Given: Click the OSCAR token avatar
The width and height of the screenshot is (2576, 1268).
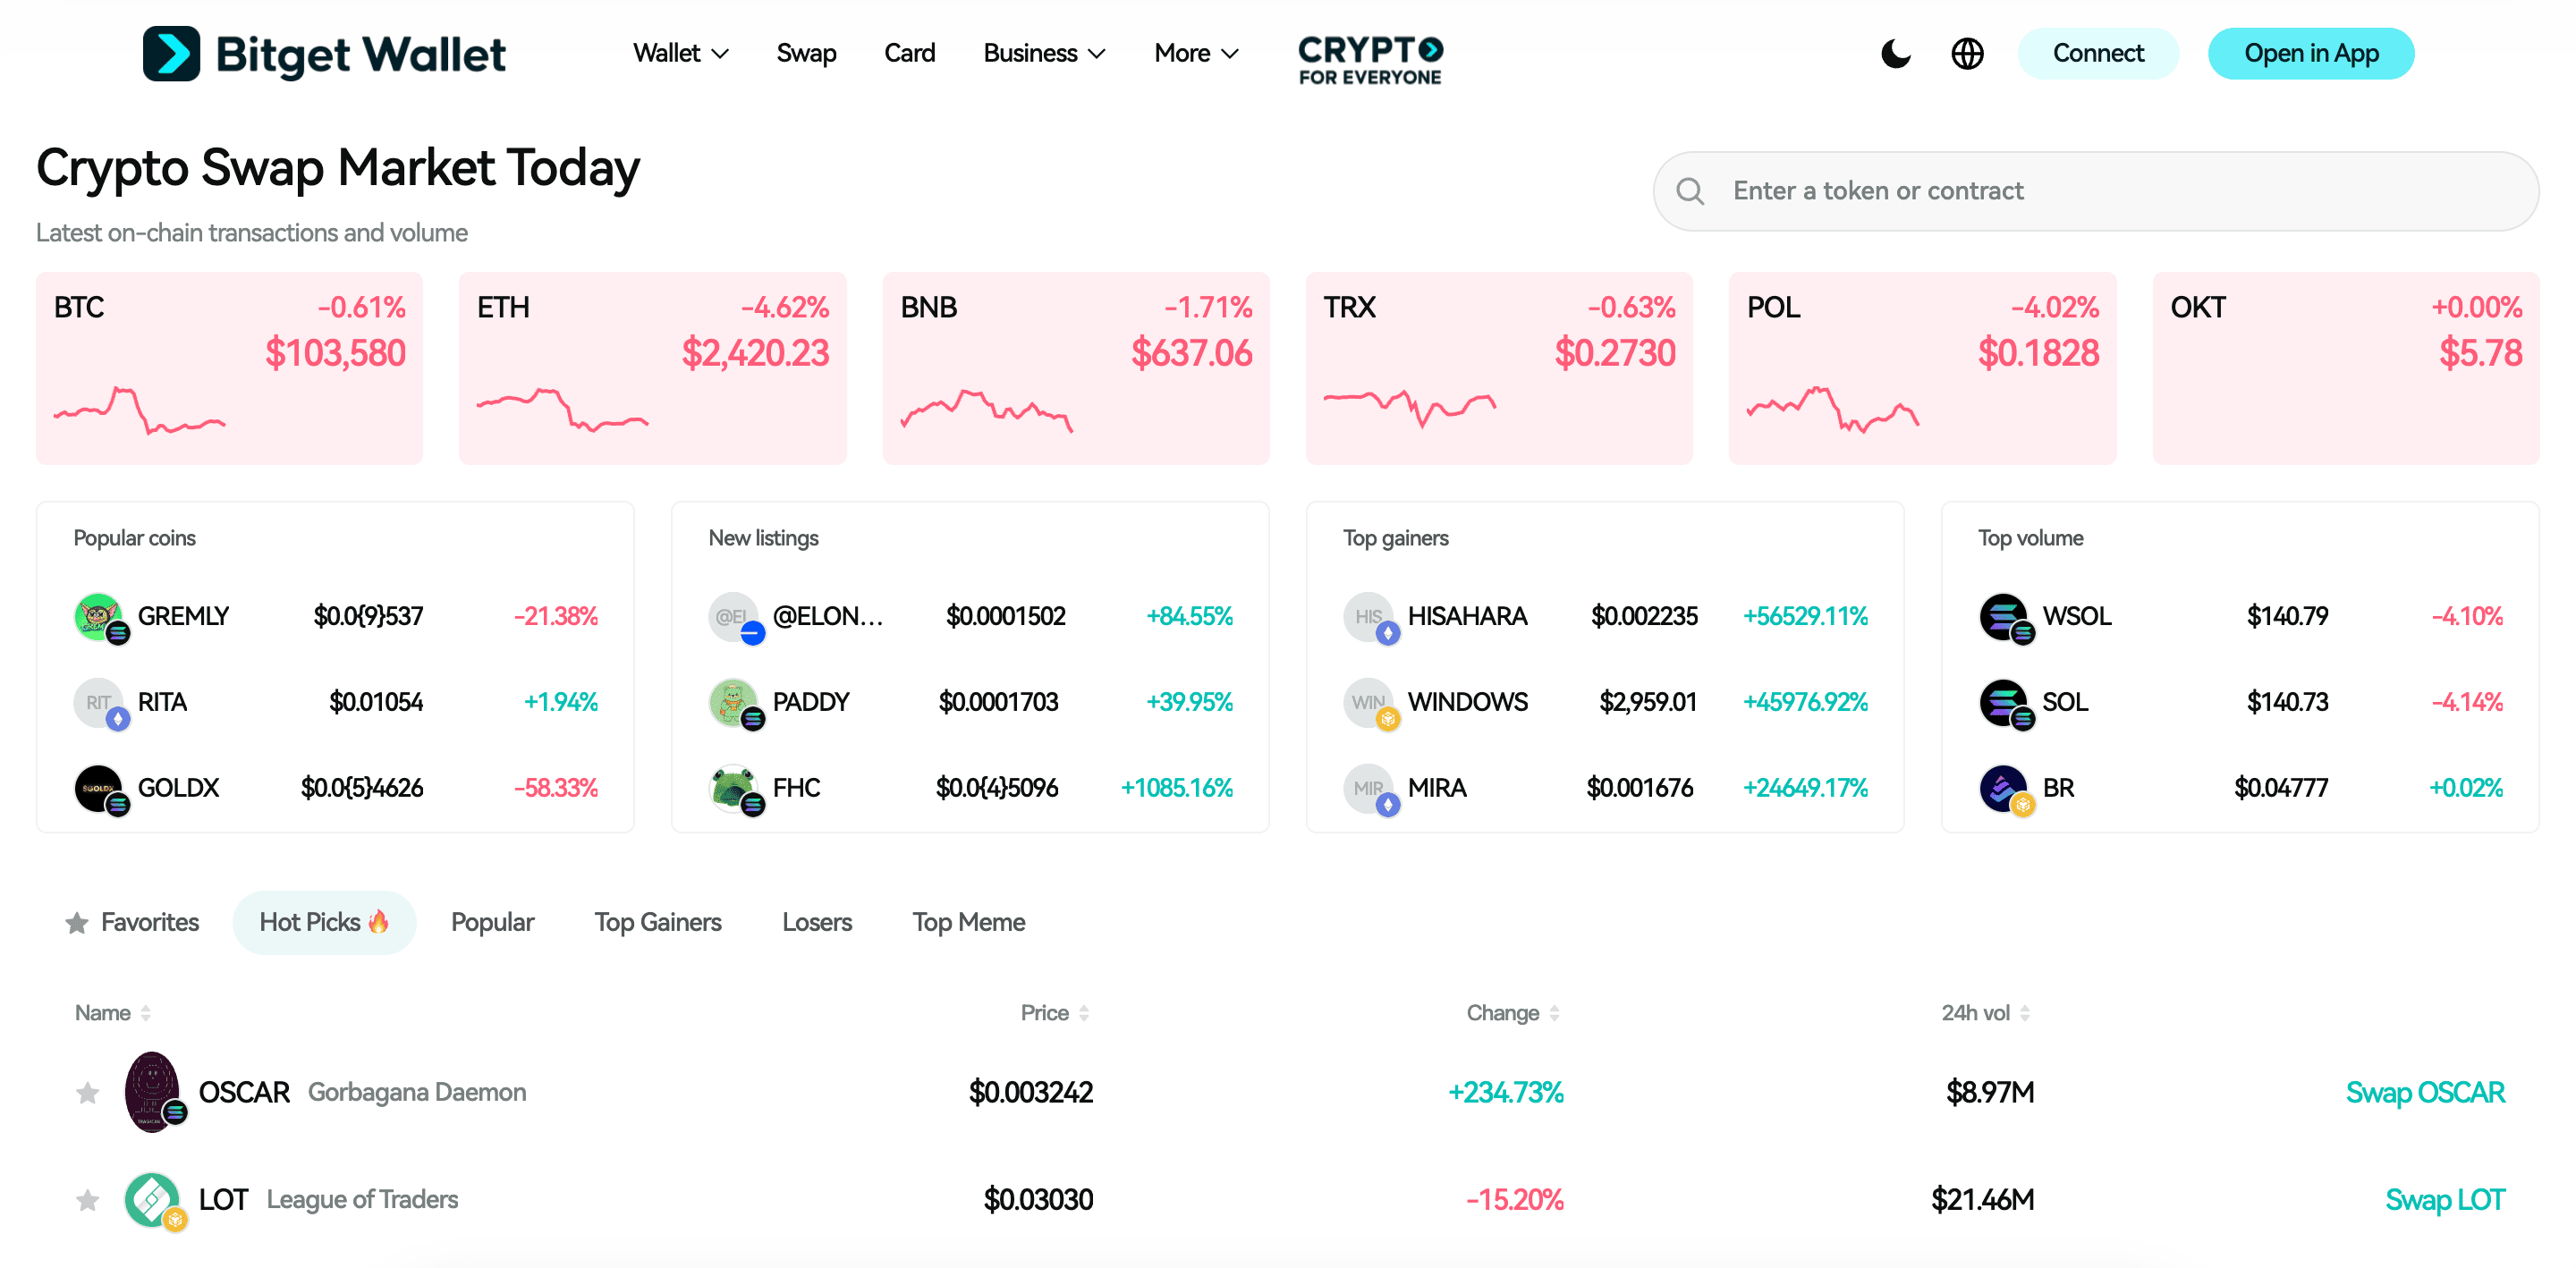Looking at the screenshot, I should click(x=153, y=1091).
